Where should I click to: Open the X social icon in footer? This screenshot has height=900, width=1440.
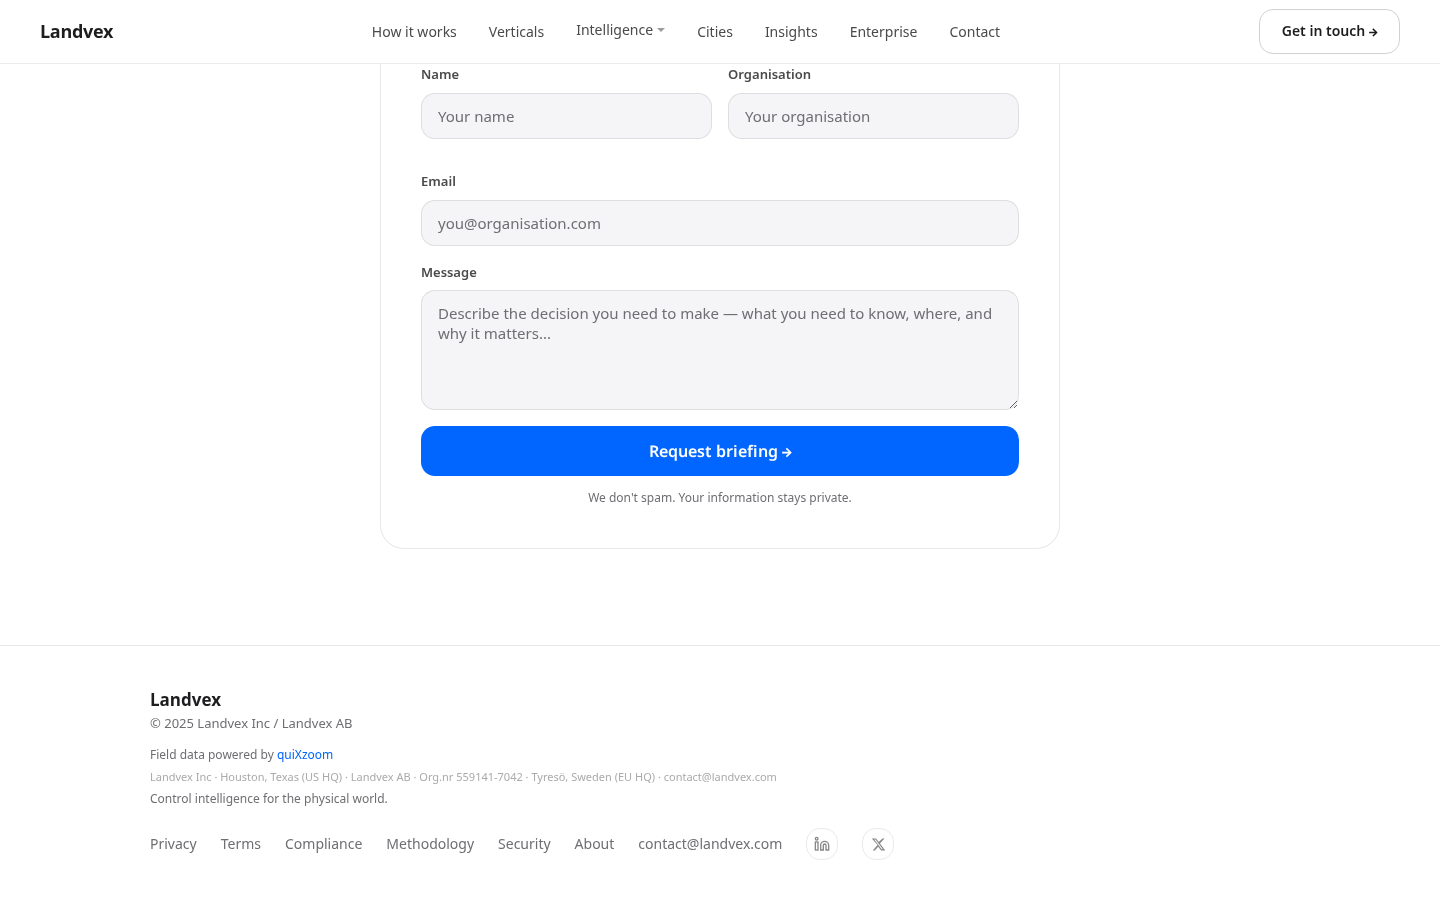pyautogui.click(x=878, y=844)
